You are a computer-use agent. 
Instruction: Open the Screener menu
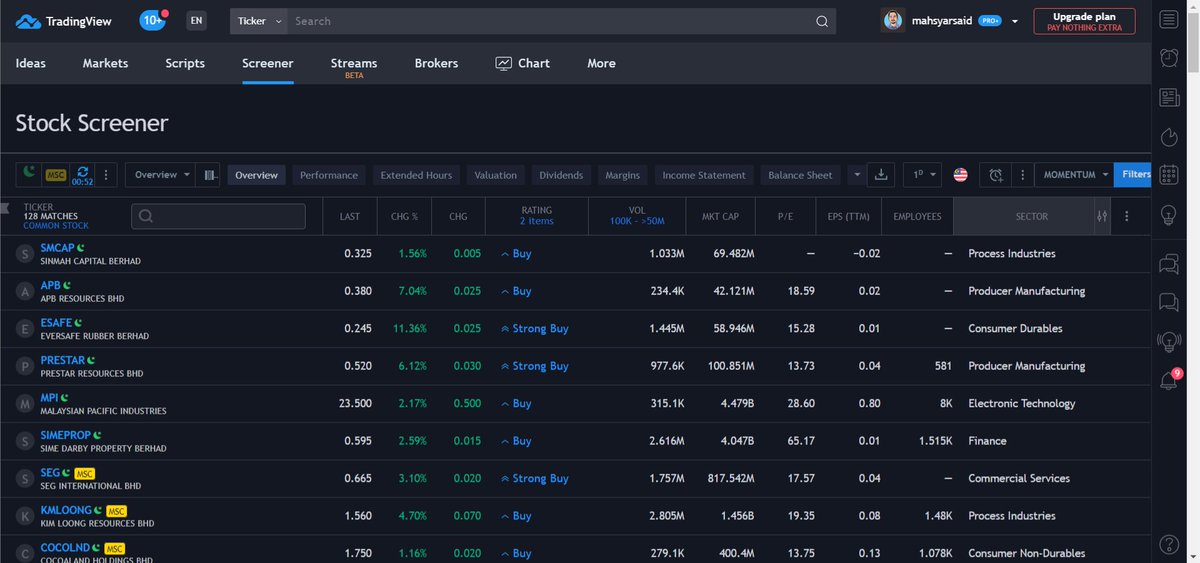tap(268, 63)
